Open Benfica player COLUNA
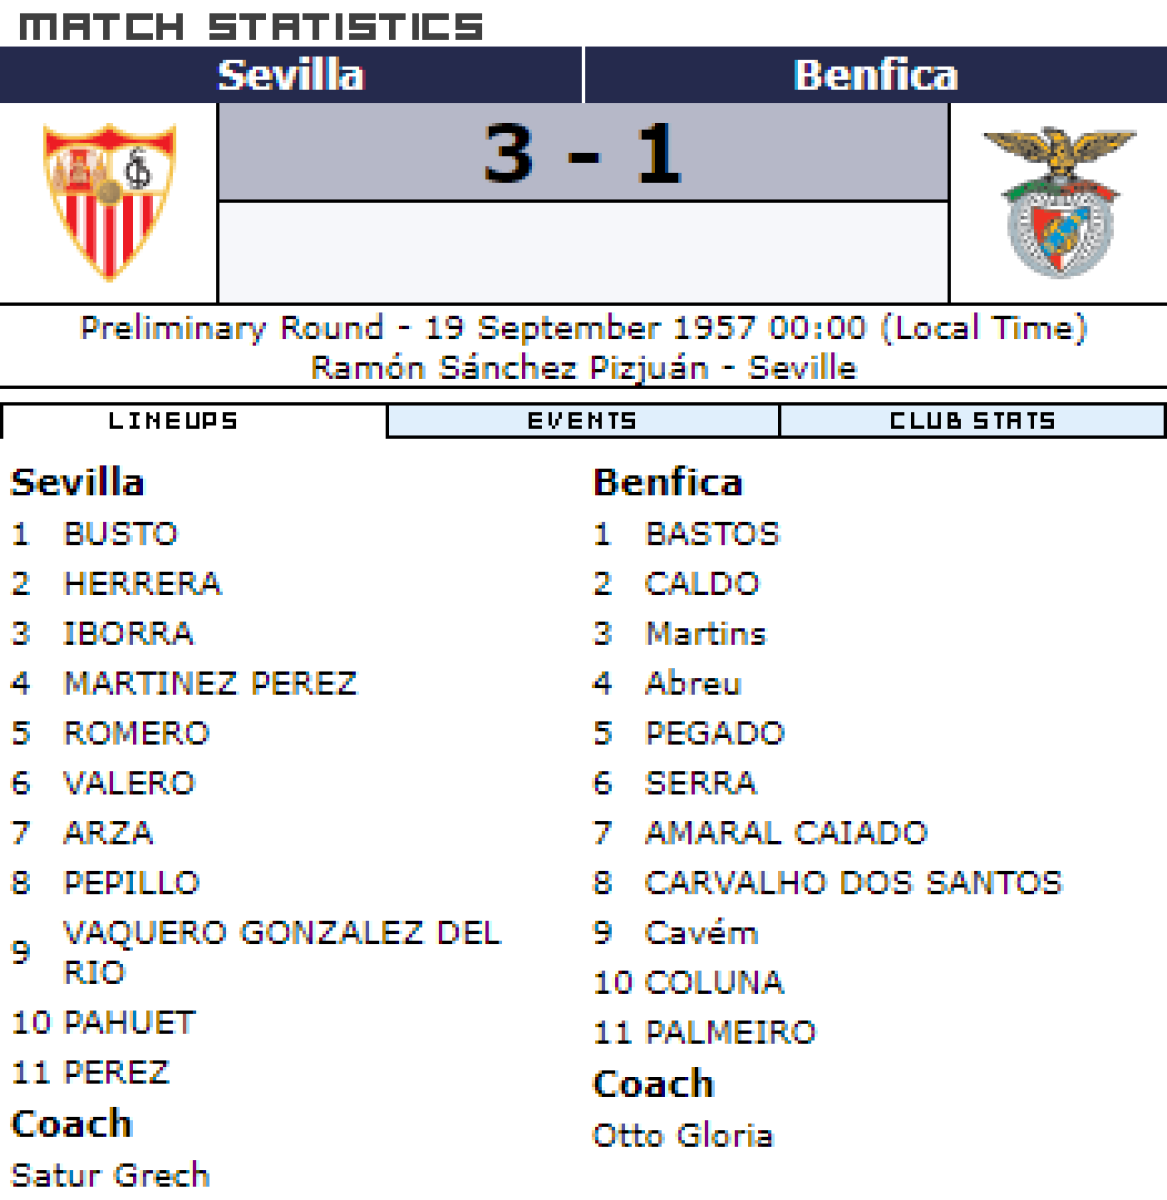The height and width of the screenshot is (1200, 1167). click(x=714, y=982)
